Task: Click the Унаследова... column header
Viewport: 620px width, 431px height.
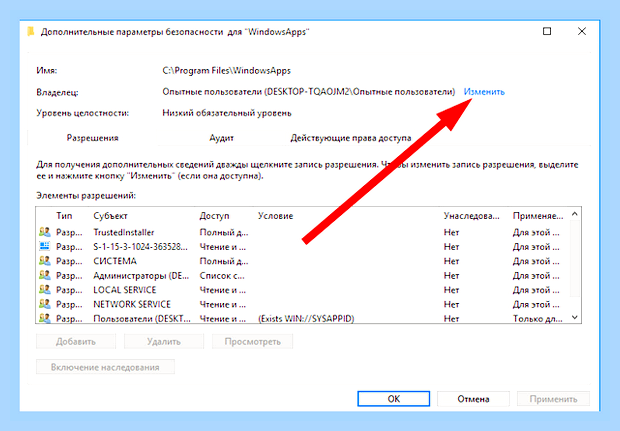Action: pos(471,216)
